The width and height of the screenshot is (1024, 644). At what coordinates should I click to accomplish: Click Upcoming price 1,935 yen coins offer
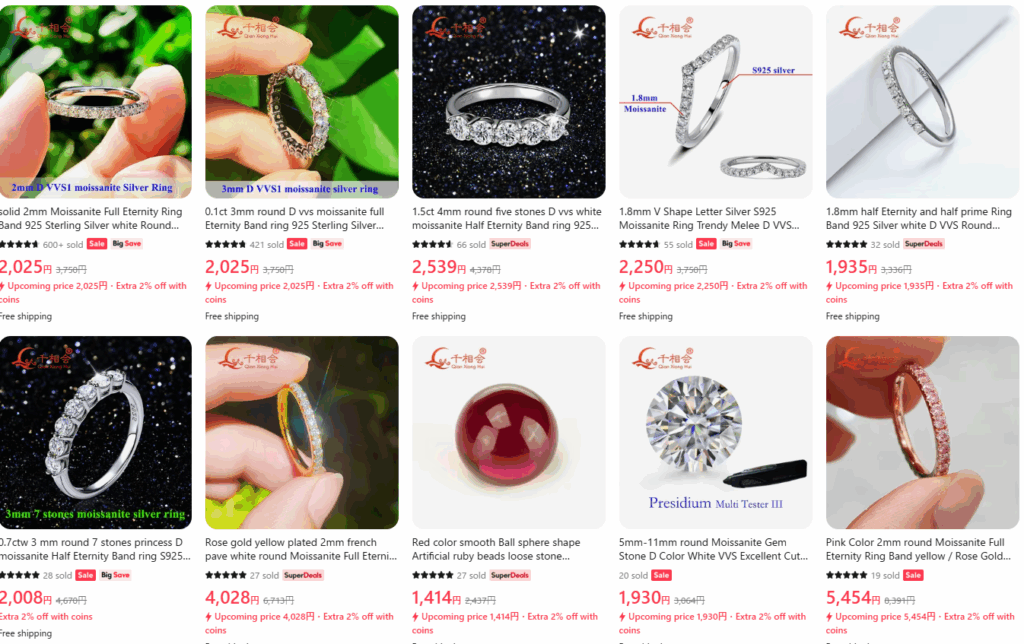tap(919, 293)
